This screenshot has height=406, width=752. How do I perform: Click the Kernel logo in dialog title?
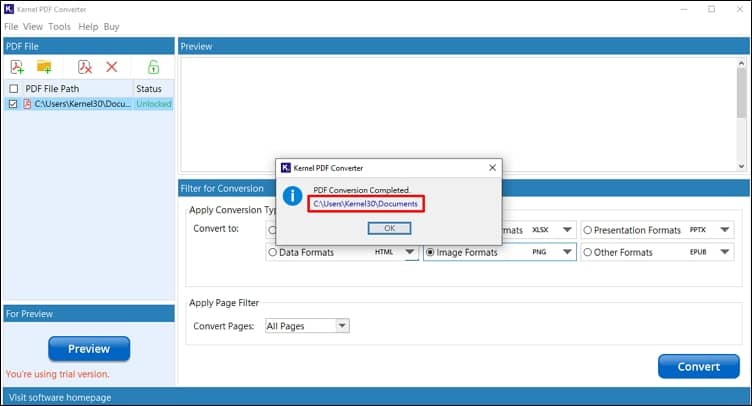tap(286, 168)
